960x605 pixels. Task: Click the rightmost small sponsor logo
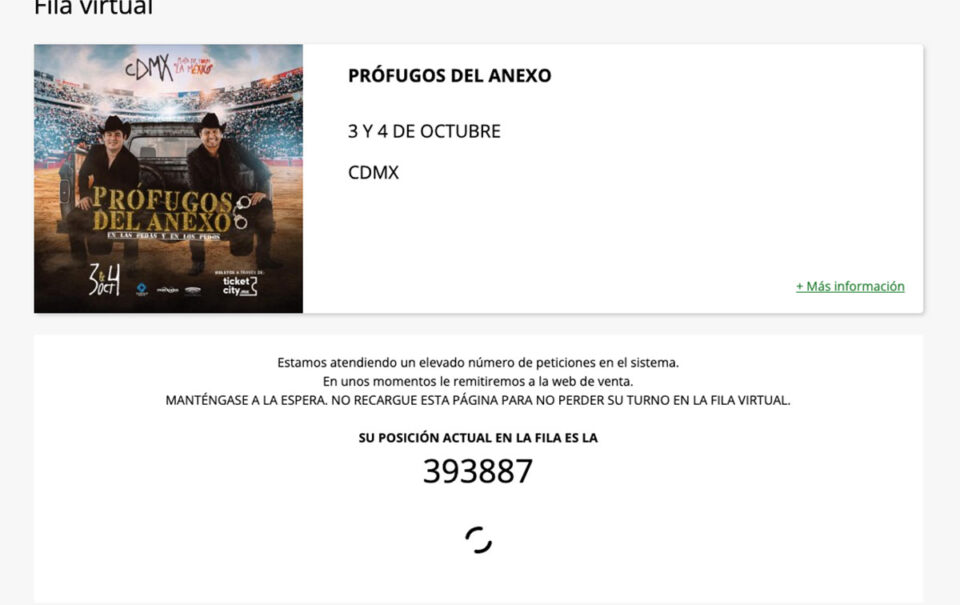tap(193, 290)
